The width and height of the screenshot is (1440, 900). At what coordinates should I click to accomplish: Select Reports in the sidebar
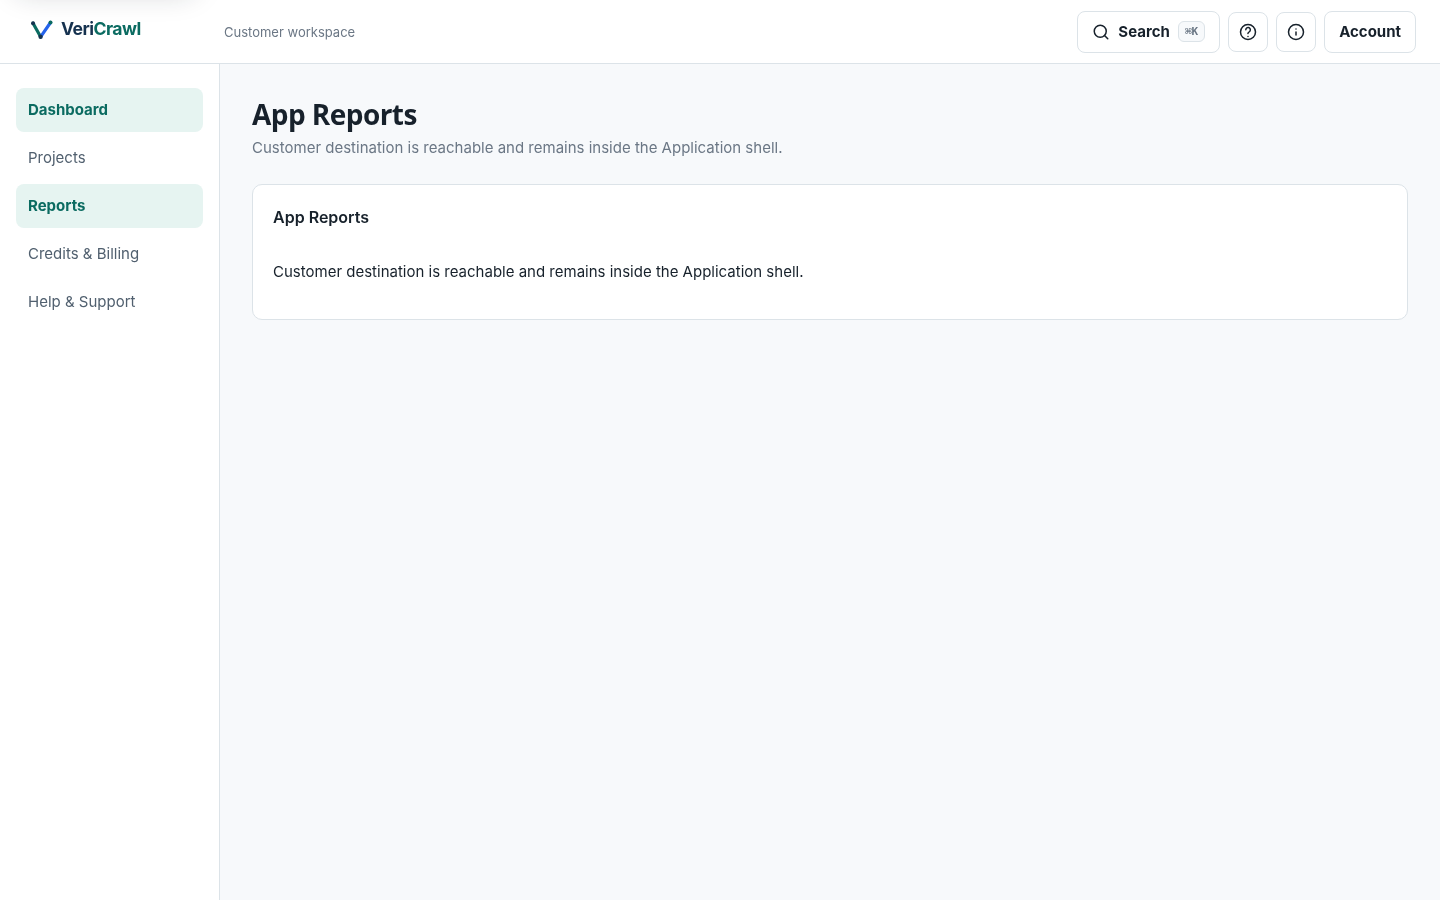tap(109, 206)
